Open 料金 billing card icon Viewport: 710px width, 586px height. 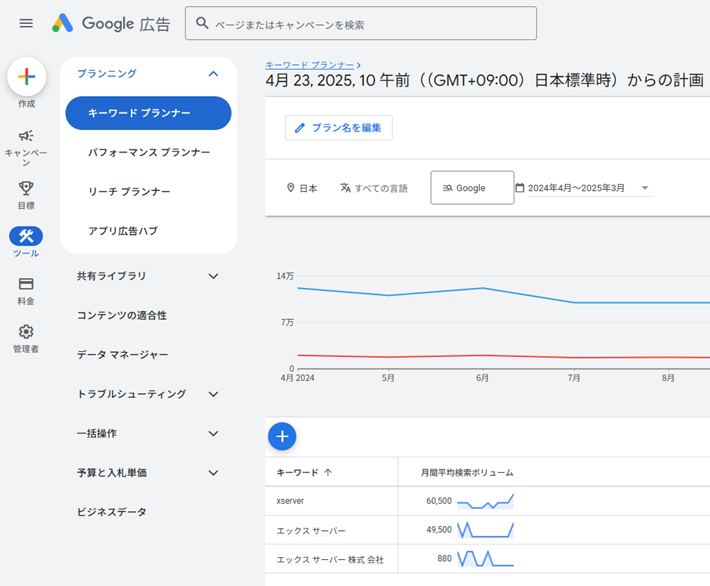click(x=26, y=284)
